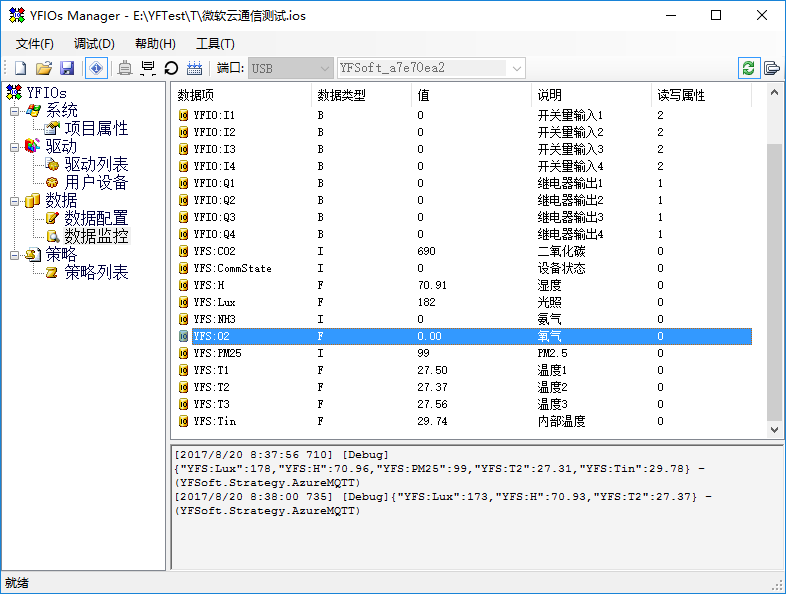
Task: Open the 帮助(H) menu
Action: coord(155,44)
